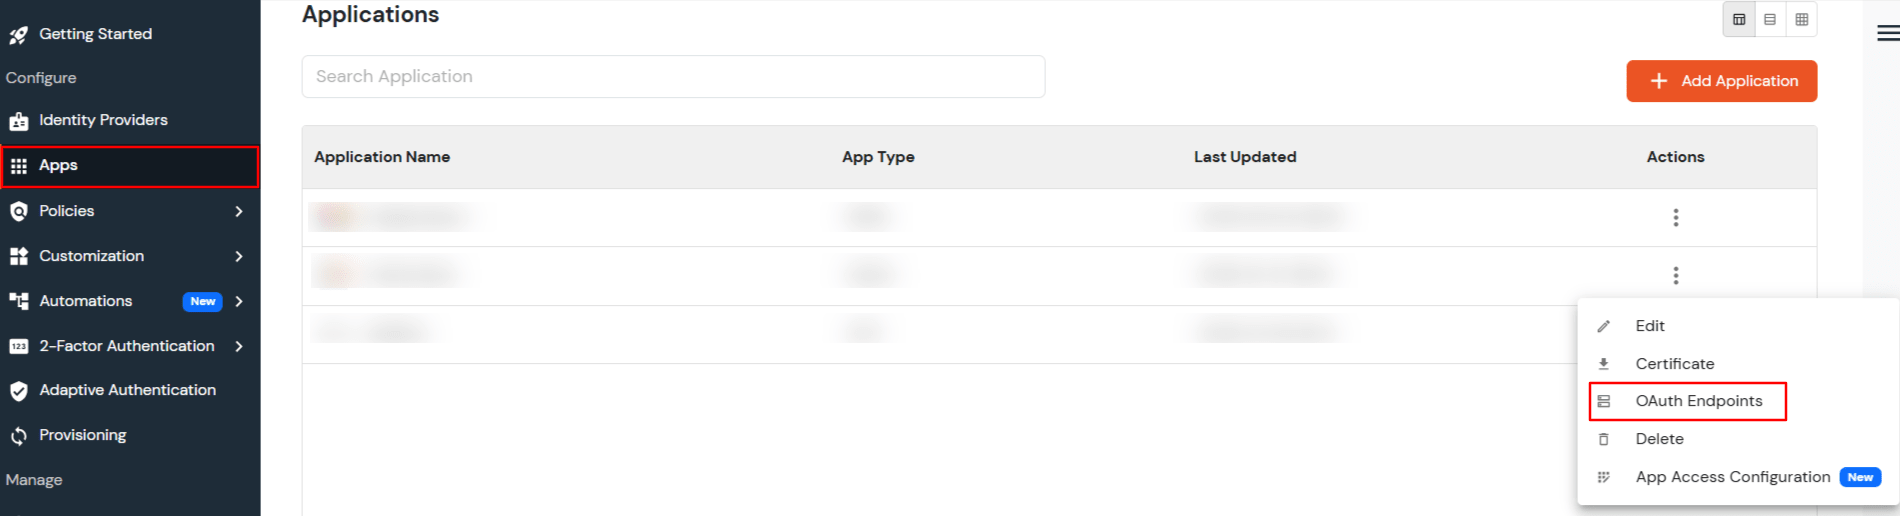Switch to the grid tile view
The height and width of the screenshot is (516, 1900).
[x=1801, y=20]
